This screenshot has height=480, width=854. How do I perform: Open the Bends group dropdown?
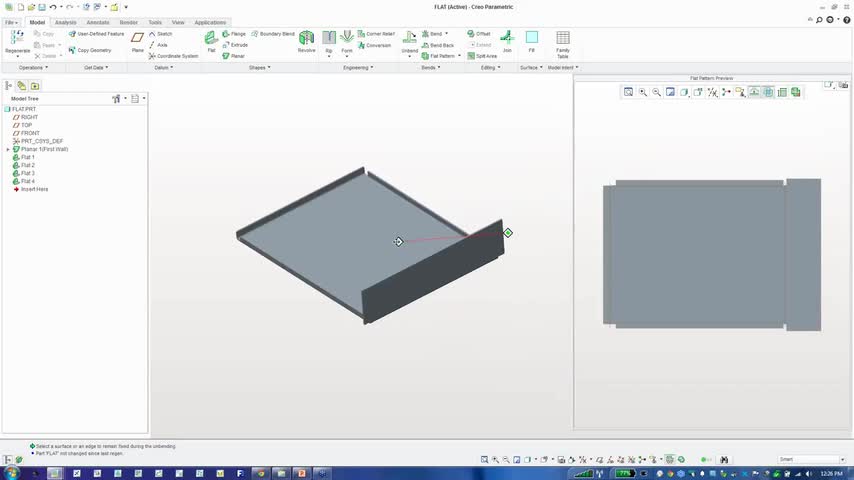[x=430, y=68]
